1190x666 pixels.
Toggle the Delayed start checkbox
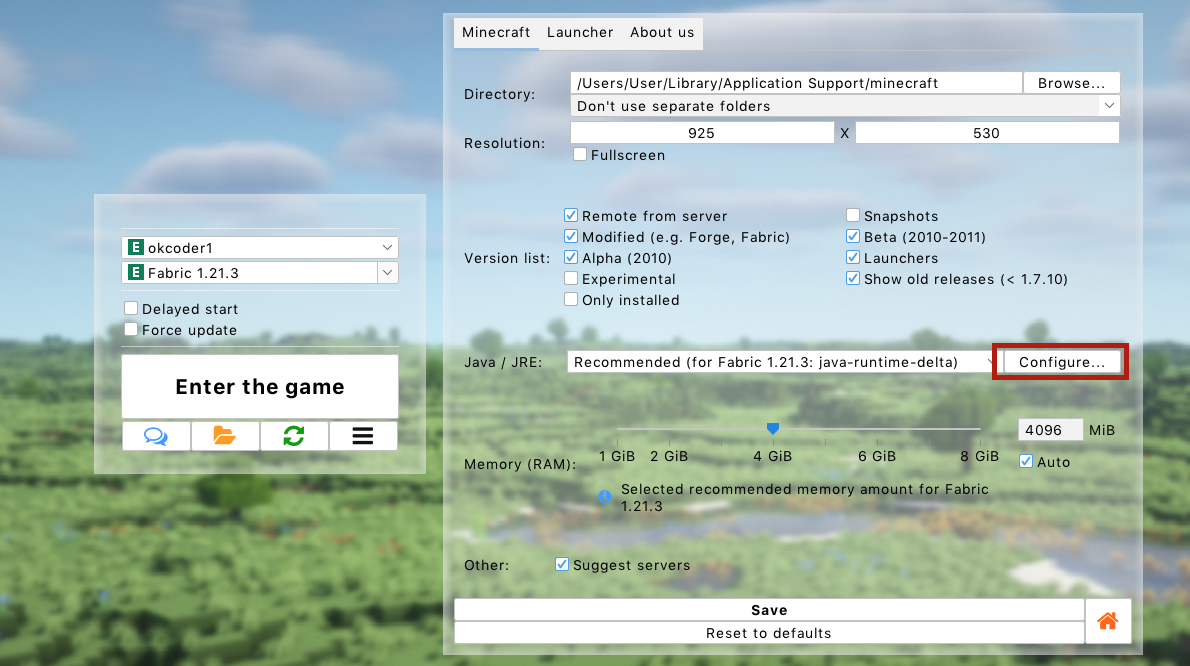point(131,308)
